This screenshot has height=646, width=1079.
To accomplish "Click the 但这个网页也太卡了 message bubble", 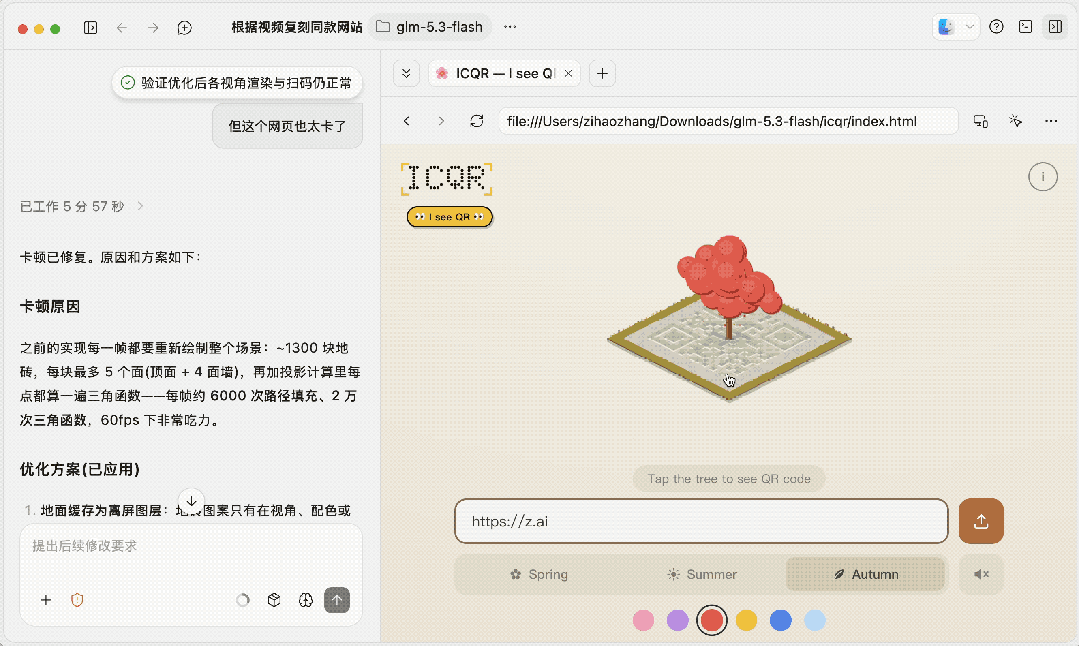I will click(287, 126).
